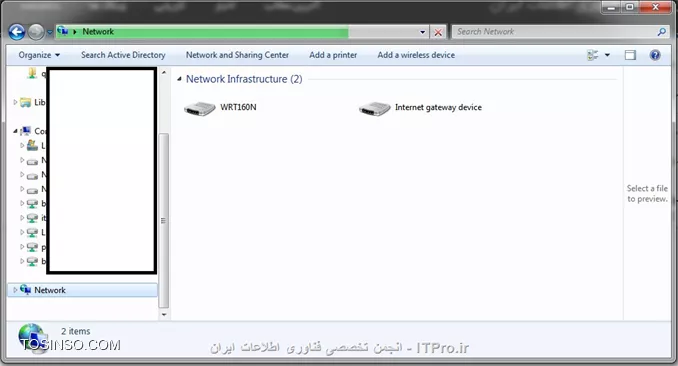This screenshot has width=678, height=366.
Task: Click the grayed Forward arrow button
Action: [x=36, y=32]
